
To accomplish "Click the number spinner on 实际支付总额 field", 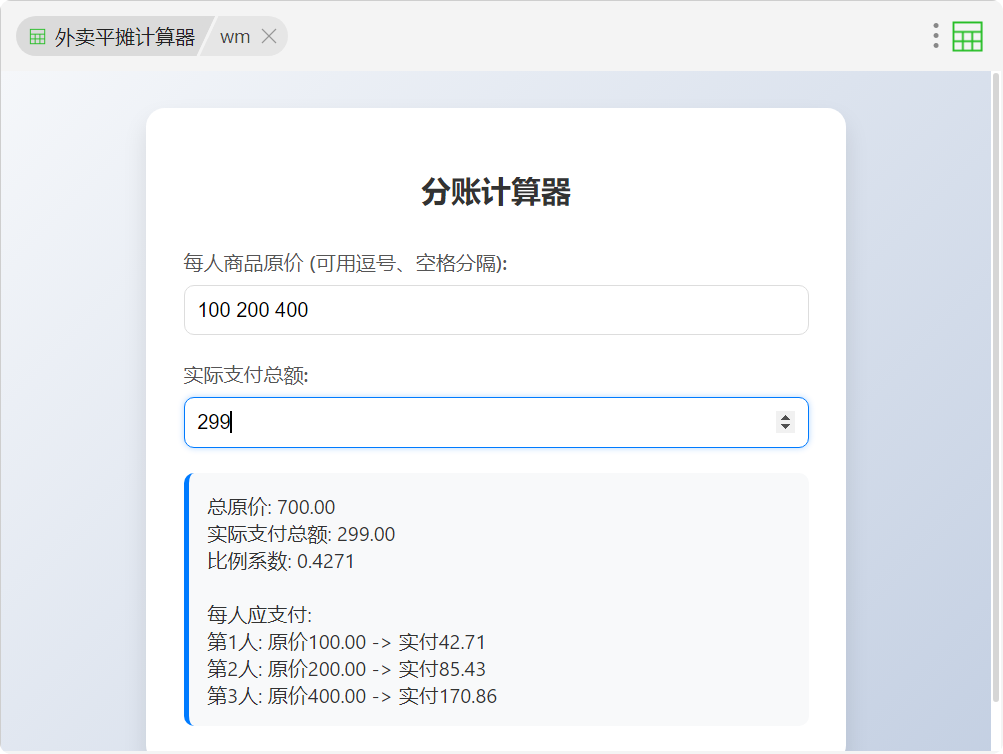I will pyautogui.click(x=785, y=422).
